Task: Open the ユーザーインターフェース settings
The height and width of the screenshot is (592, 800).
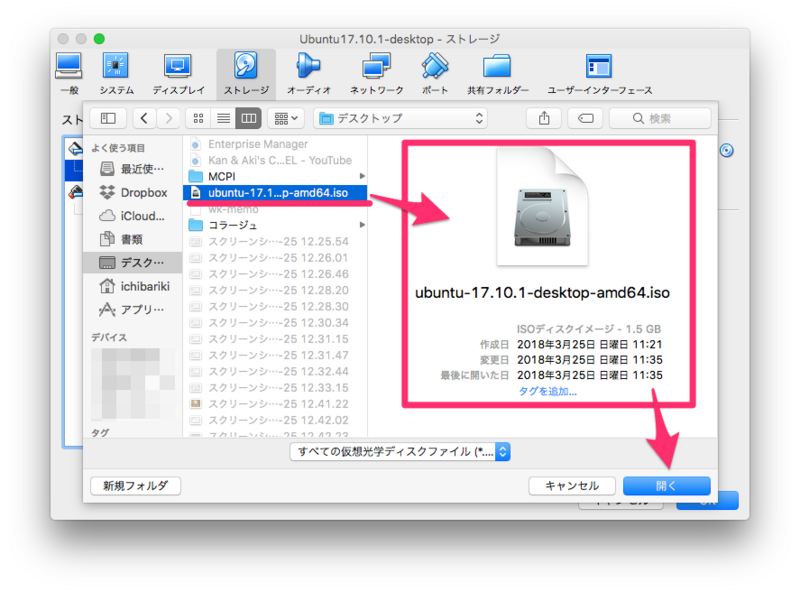Action: pyautogui.click(x=599, y=73)
